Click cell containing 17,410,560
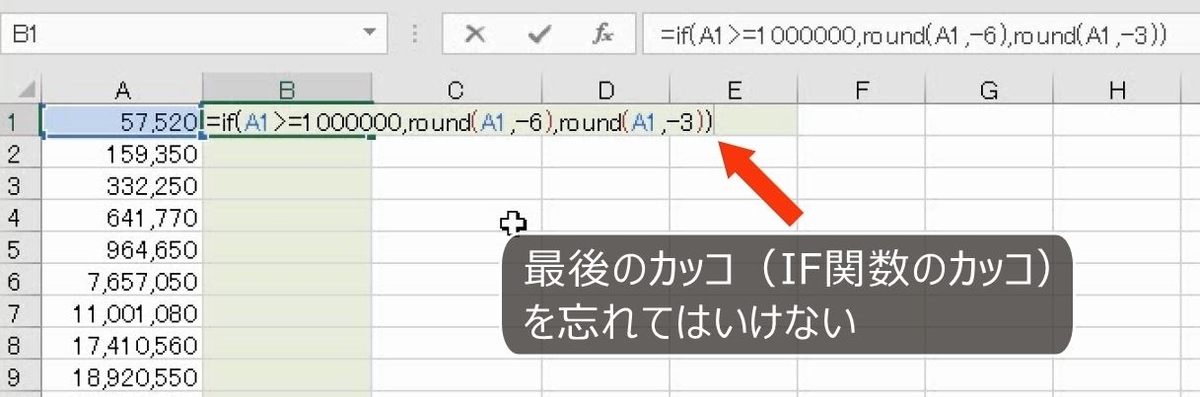Image resolution: width=1200 pixels, height=397 pixels. pyautogui.click(x=122, y=345)
